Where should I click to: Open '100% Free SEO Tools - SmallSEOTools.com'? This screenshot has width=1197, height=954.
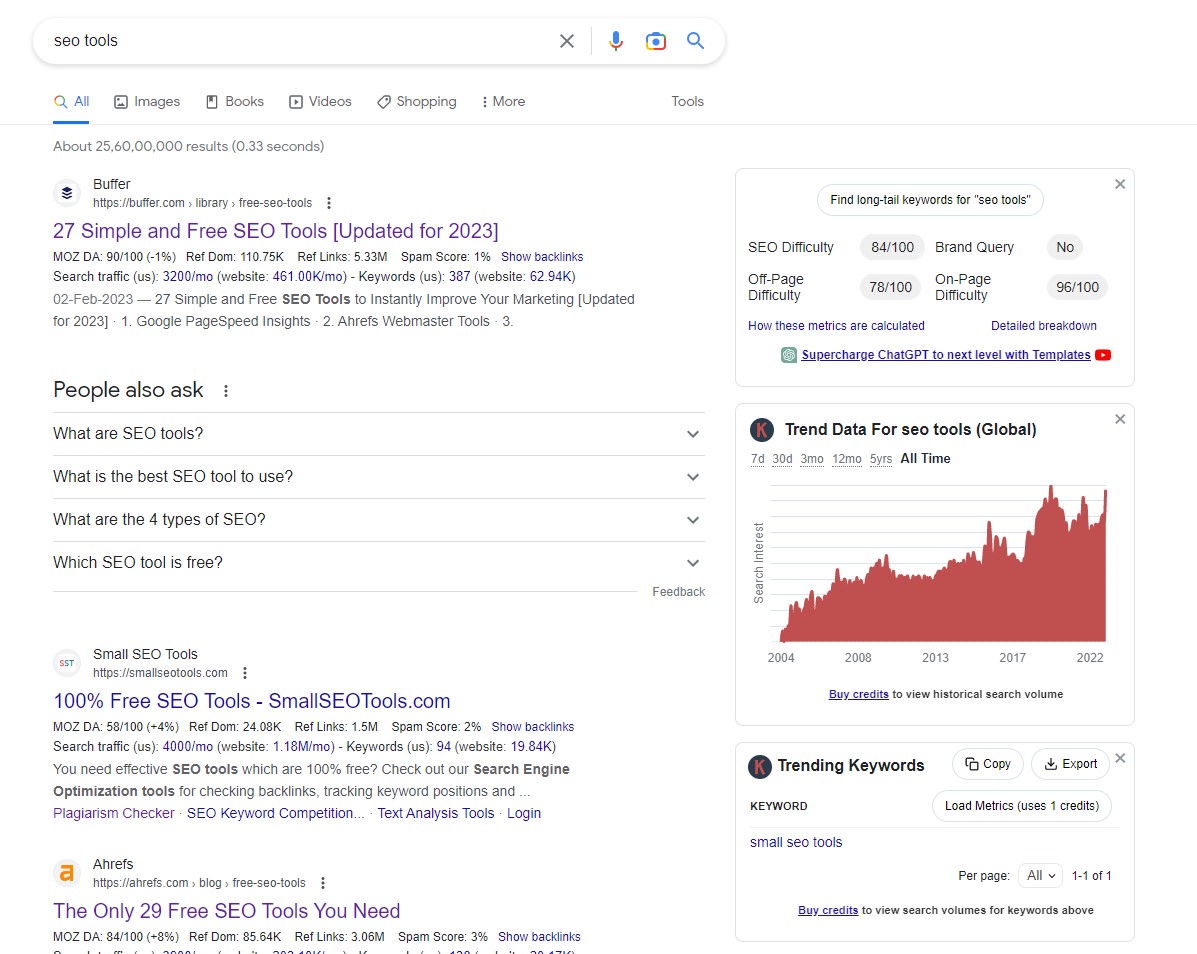(x=252, y=701)
